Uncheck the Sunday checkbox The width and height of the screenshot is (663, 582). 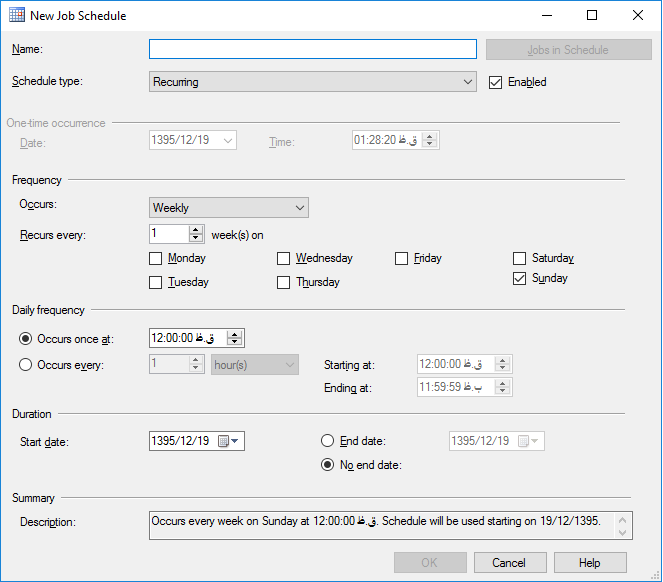[x=520, y=279]
